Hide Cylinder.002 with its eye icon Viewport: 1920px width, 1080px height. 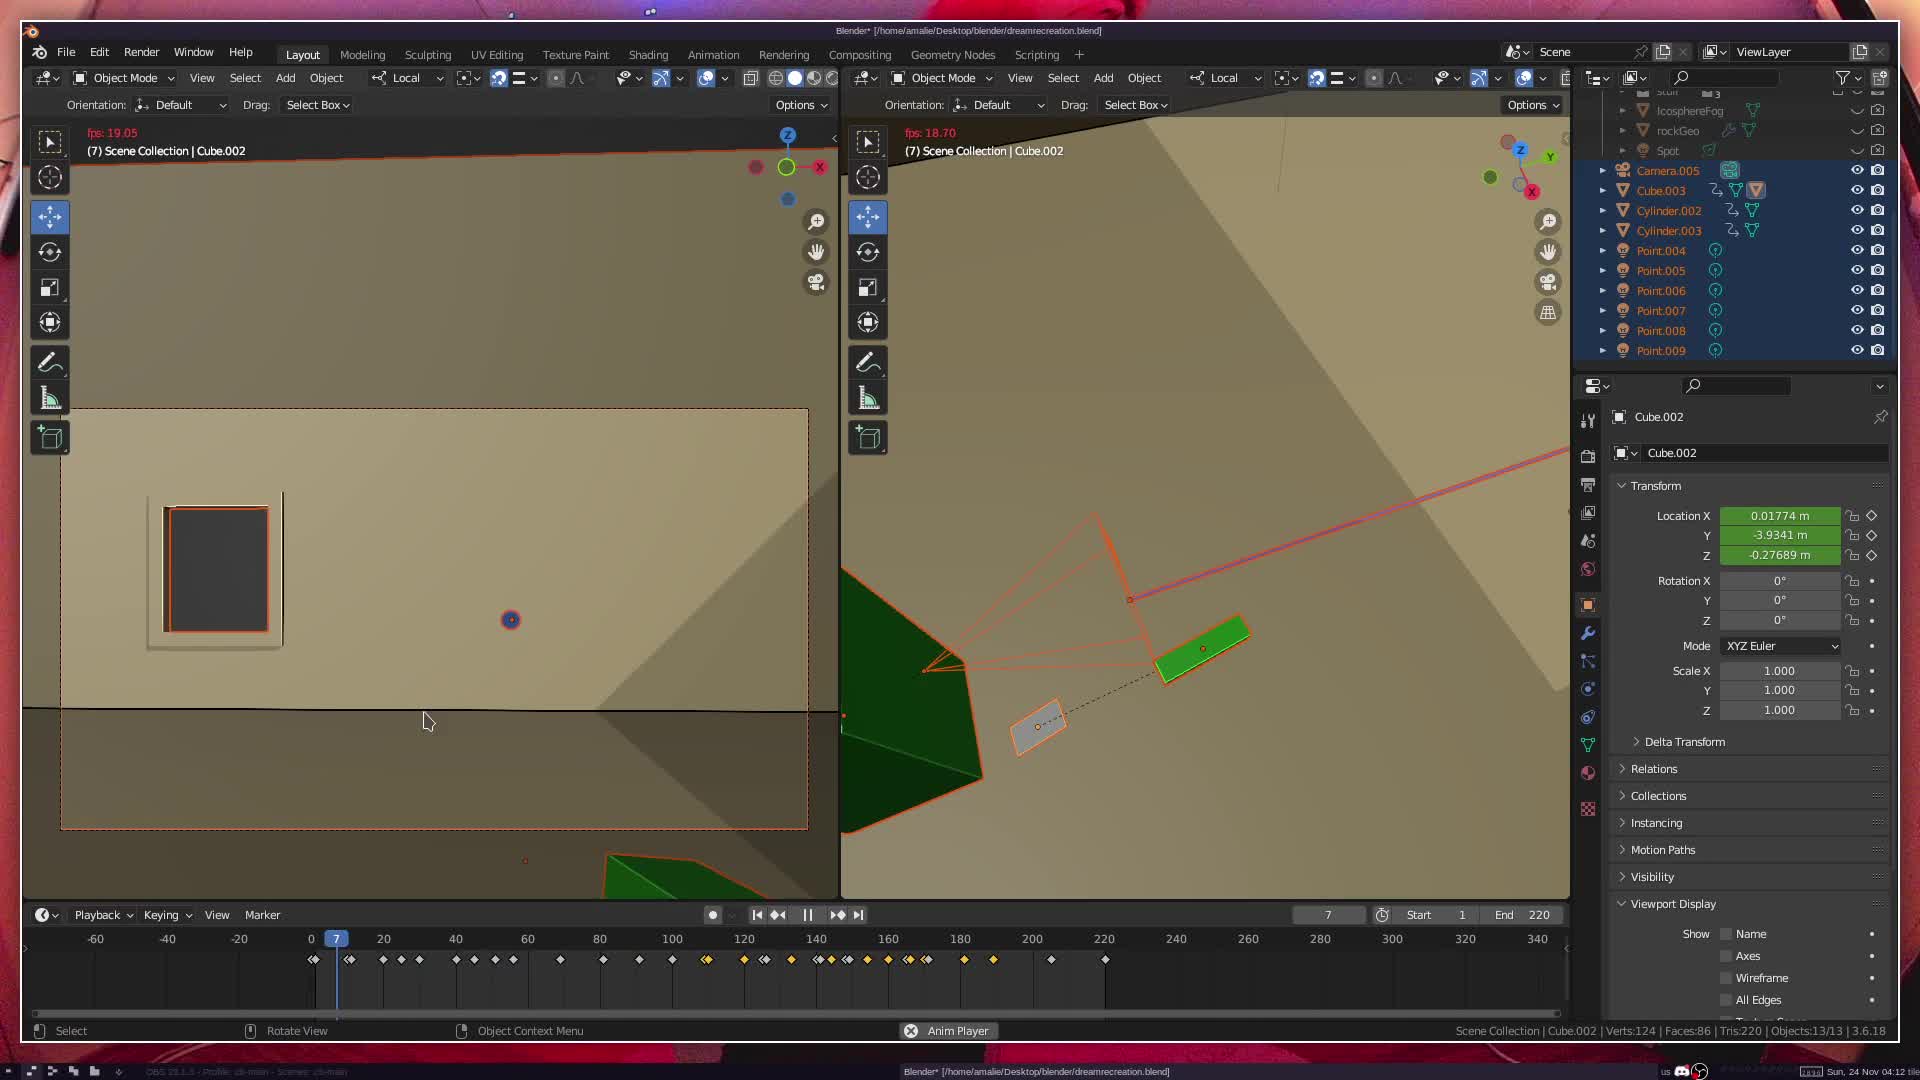click(1857, 210)
